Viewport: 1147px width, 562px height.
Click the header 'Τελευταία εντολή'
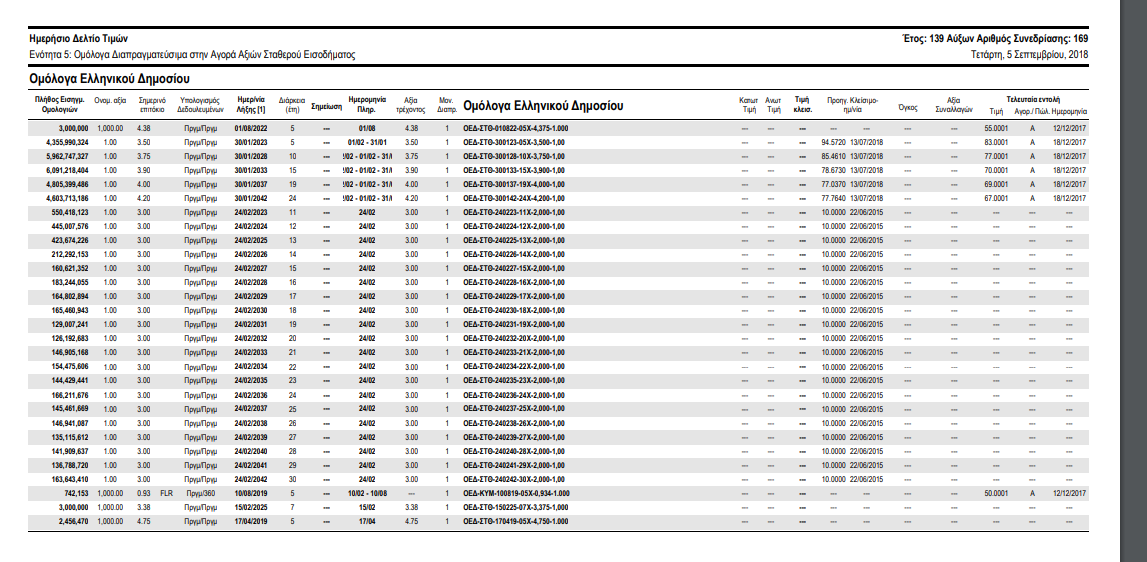1033,99
